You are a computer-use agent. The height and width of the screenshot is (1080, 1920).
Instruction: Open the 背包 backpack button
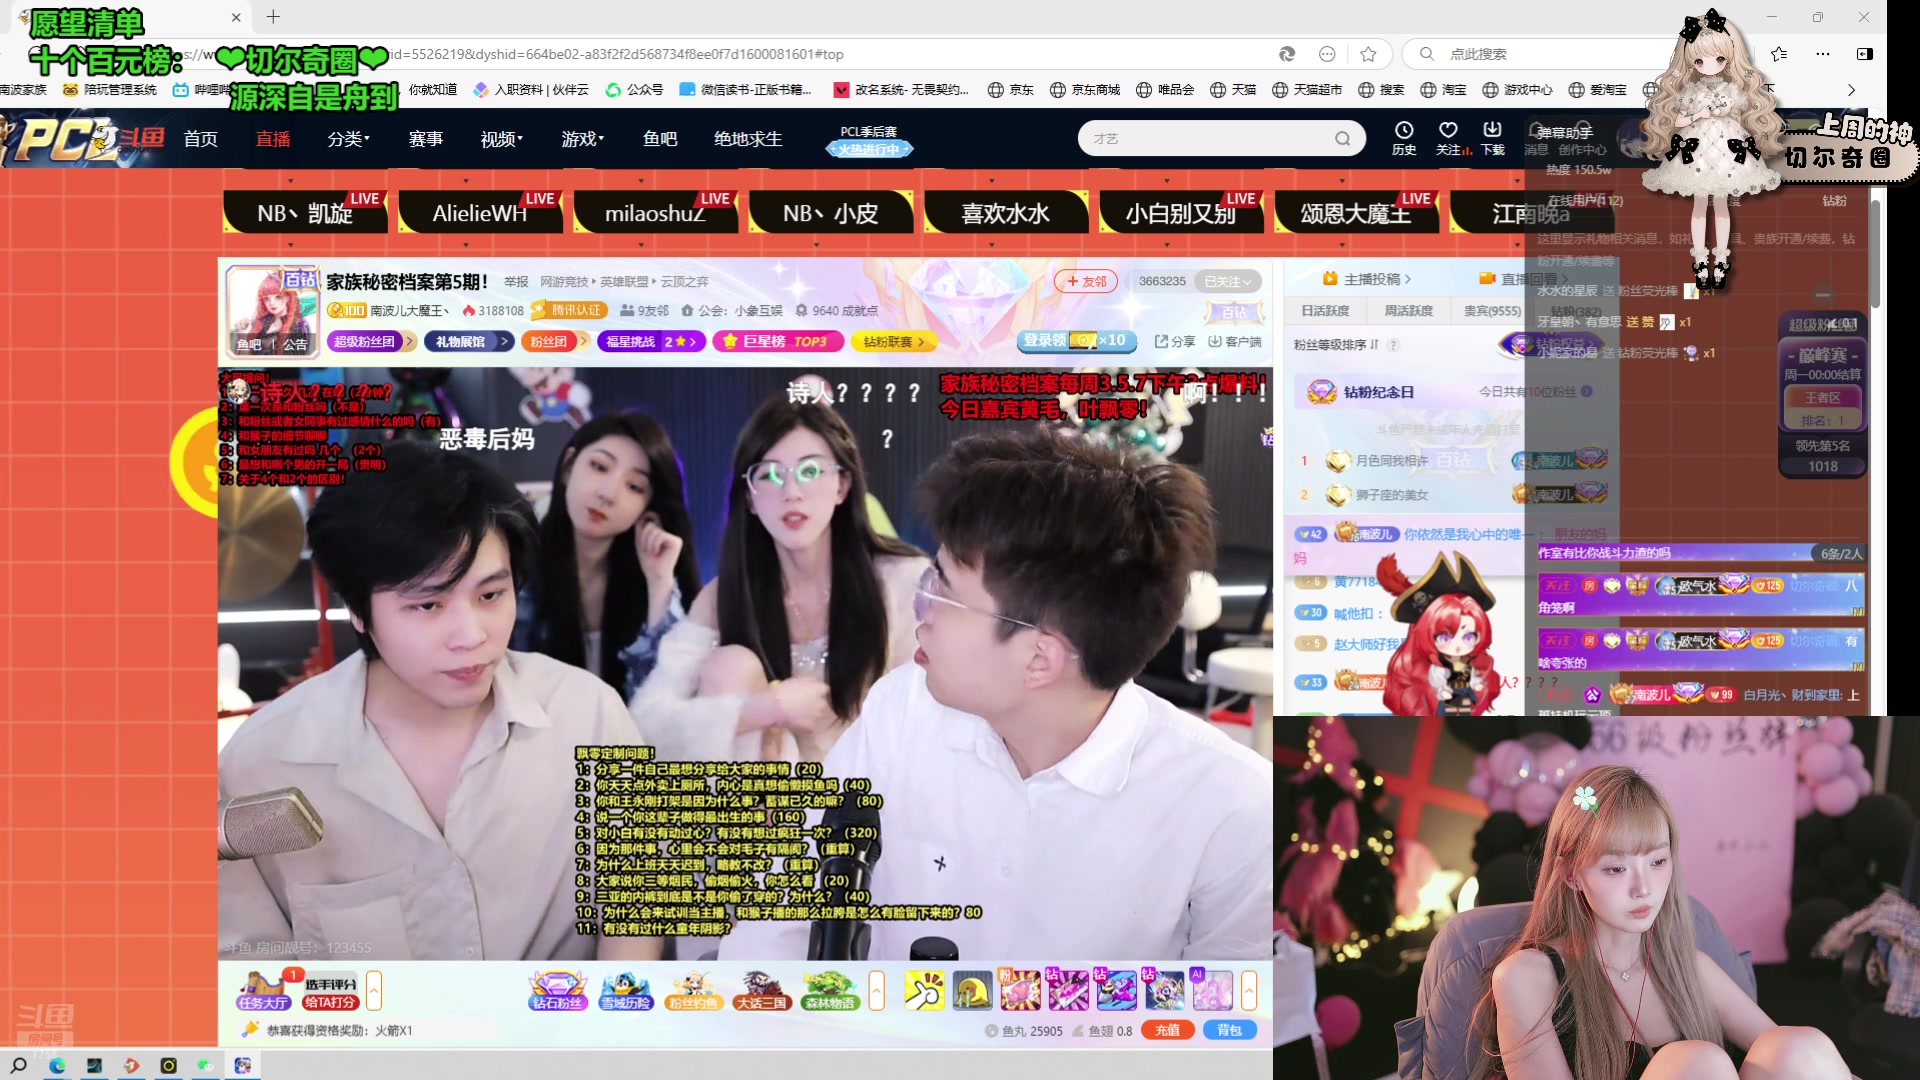(x=1229, y=1030)
